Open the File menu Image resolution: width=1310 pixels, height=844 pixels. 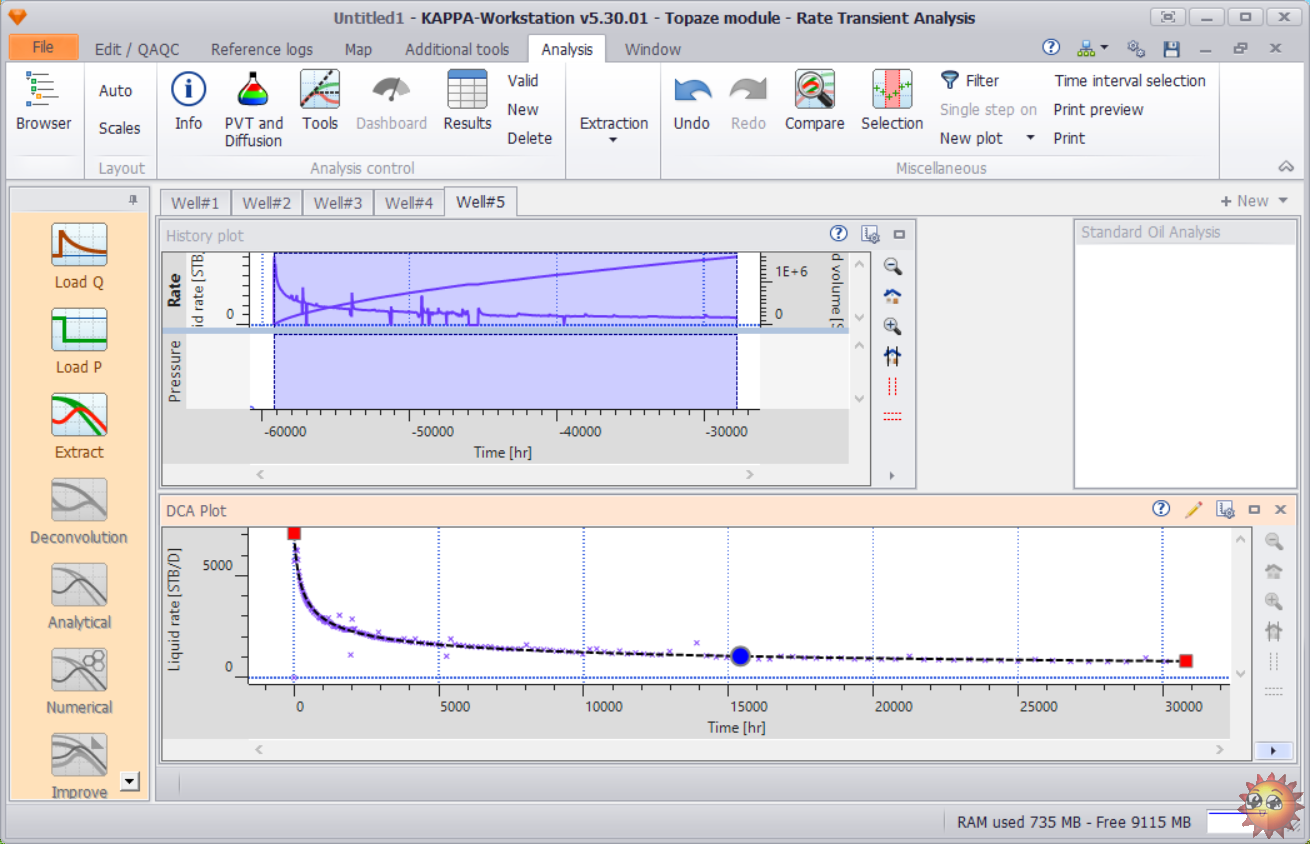(x=43, y=47)
